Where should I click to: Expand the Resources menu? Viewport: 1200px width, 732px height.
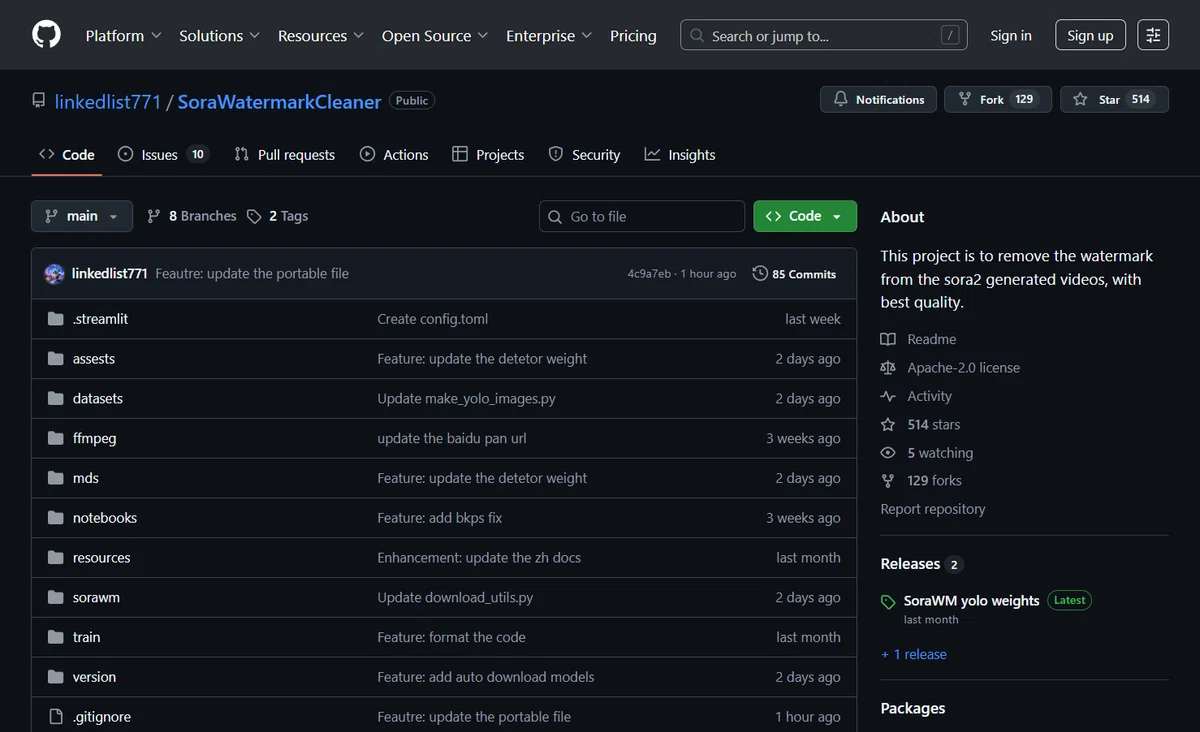click(321, 35)
